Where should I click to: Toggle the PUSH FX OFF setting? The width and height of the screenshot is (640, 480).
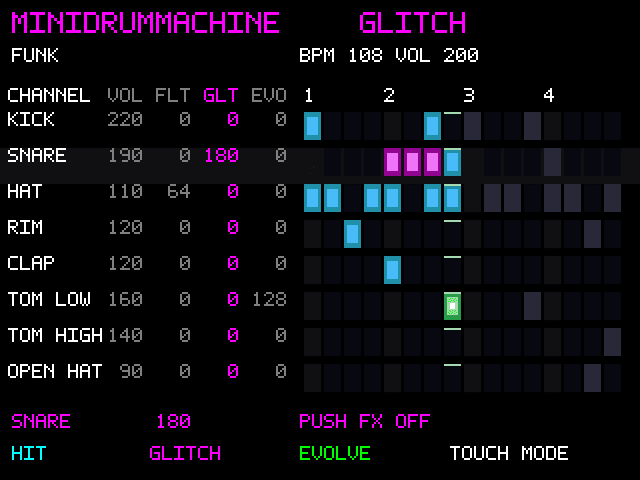coord(364,421)
